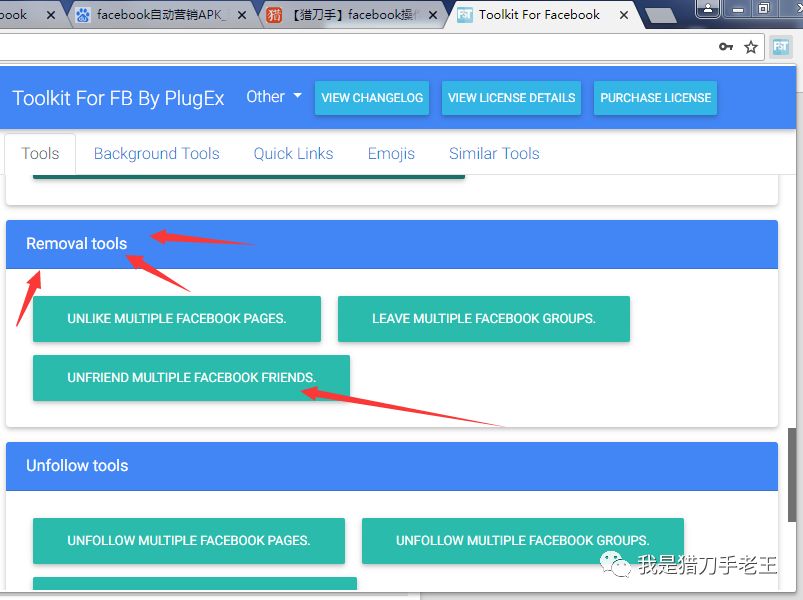
Task: Click the Purchase License button
Action: pyautogui.click(x=655, y=98)
